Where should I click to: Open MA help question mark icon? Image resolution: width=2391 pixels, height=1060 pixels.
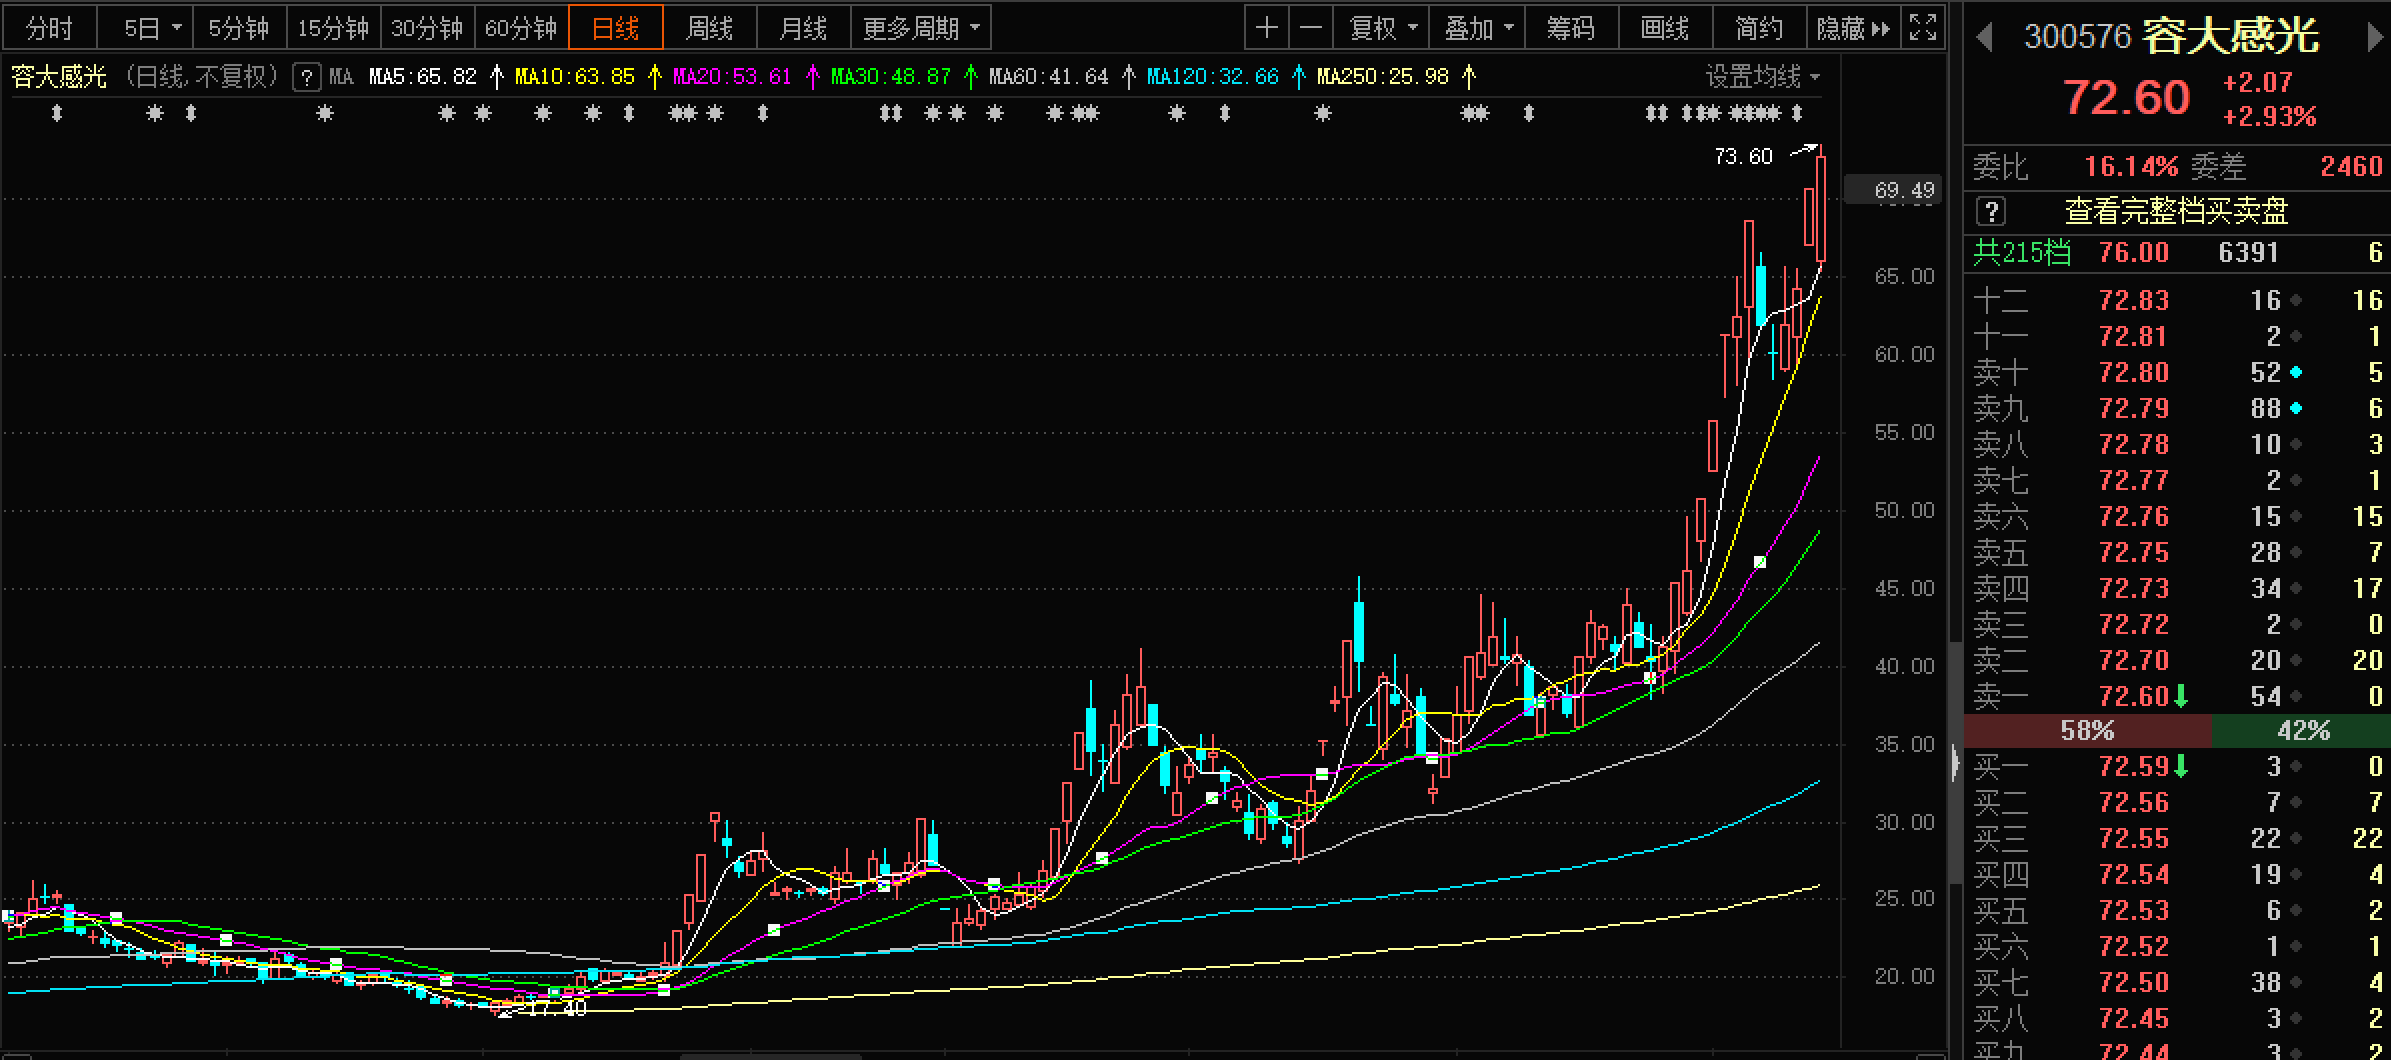(306, 77)
